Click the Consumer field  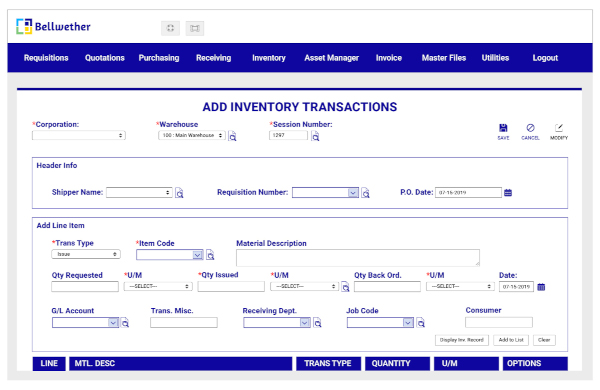point(499,323)
